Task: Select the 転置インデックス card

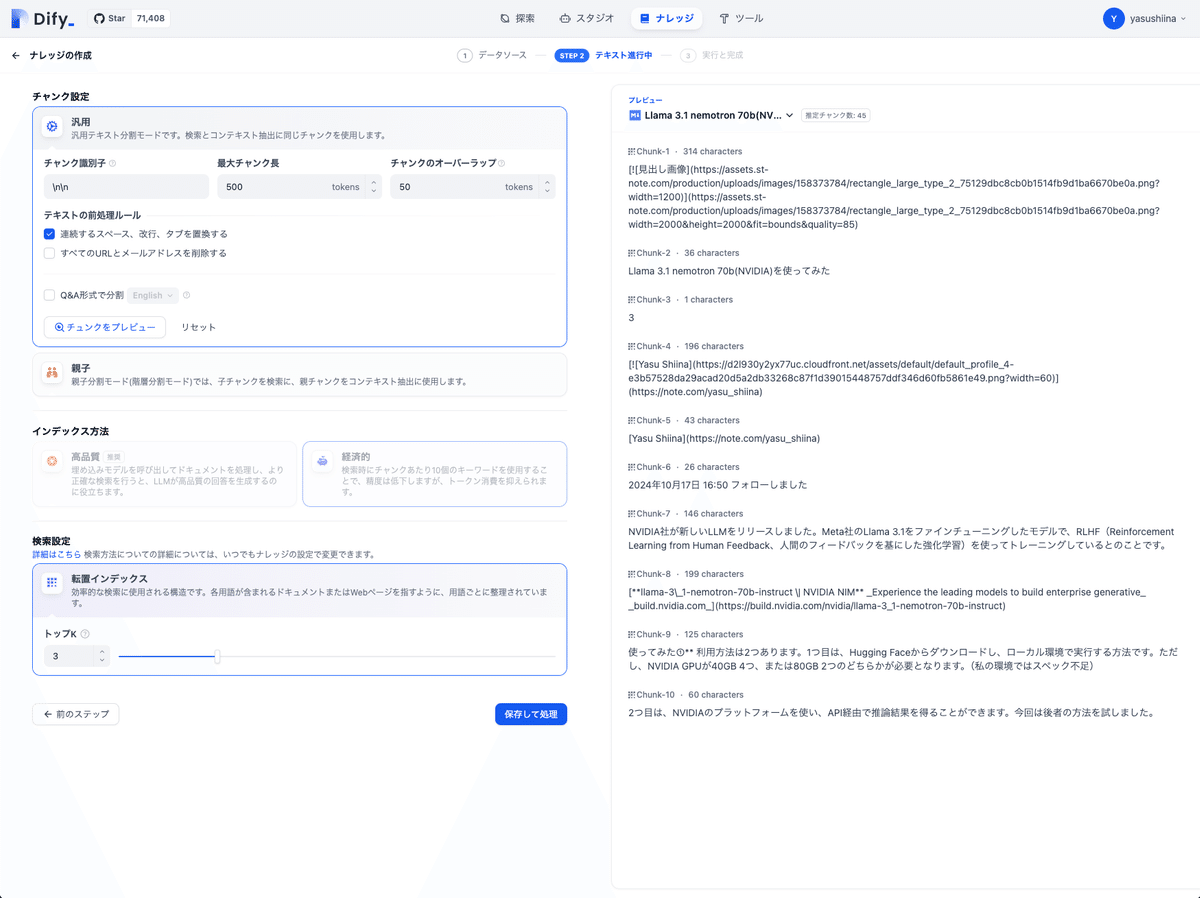Action: point(299,620)
